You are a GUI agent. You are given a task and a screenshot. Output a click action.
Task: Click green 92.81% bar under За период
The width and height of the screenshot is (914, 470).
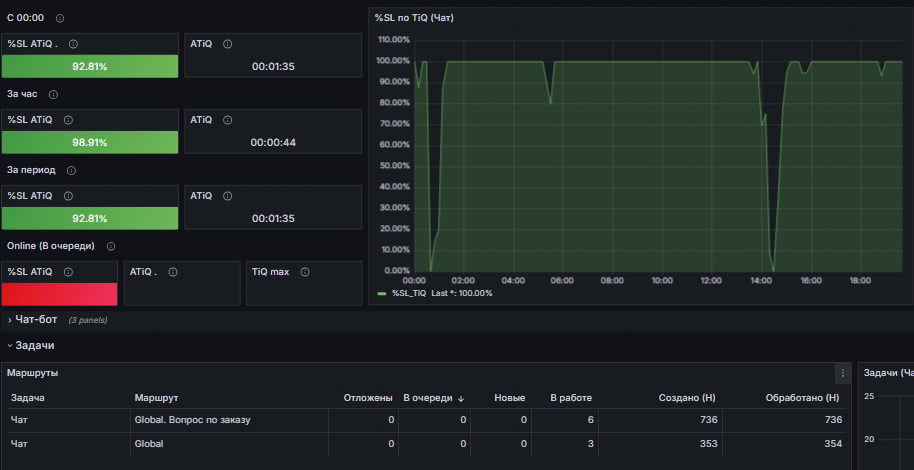pos(90,218)
